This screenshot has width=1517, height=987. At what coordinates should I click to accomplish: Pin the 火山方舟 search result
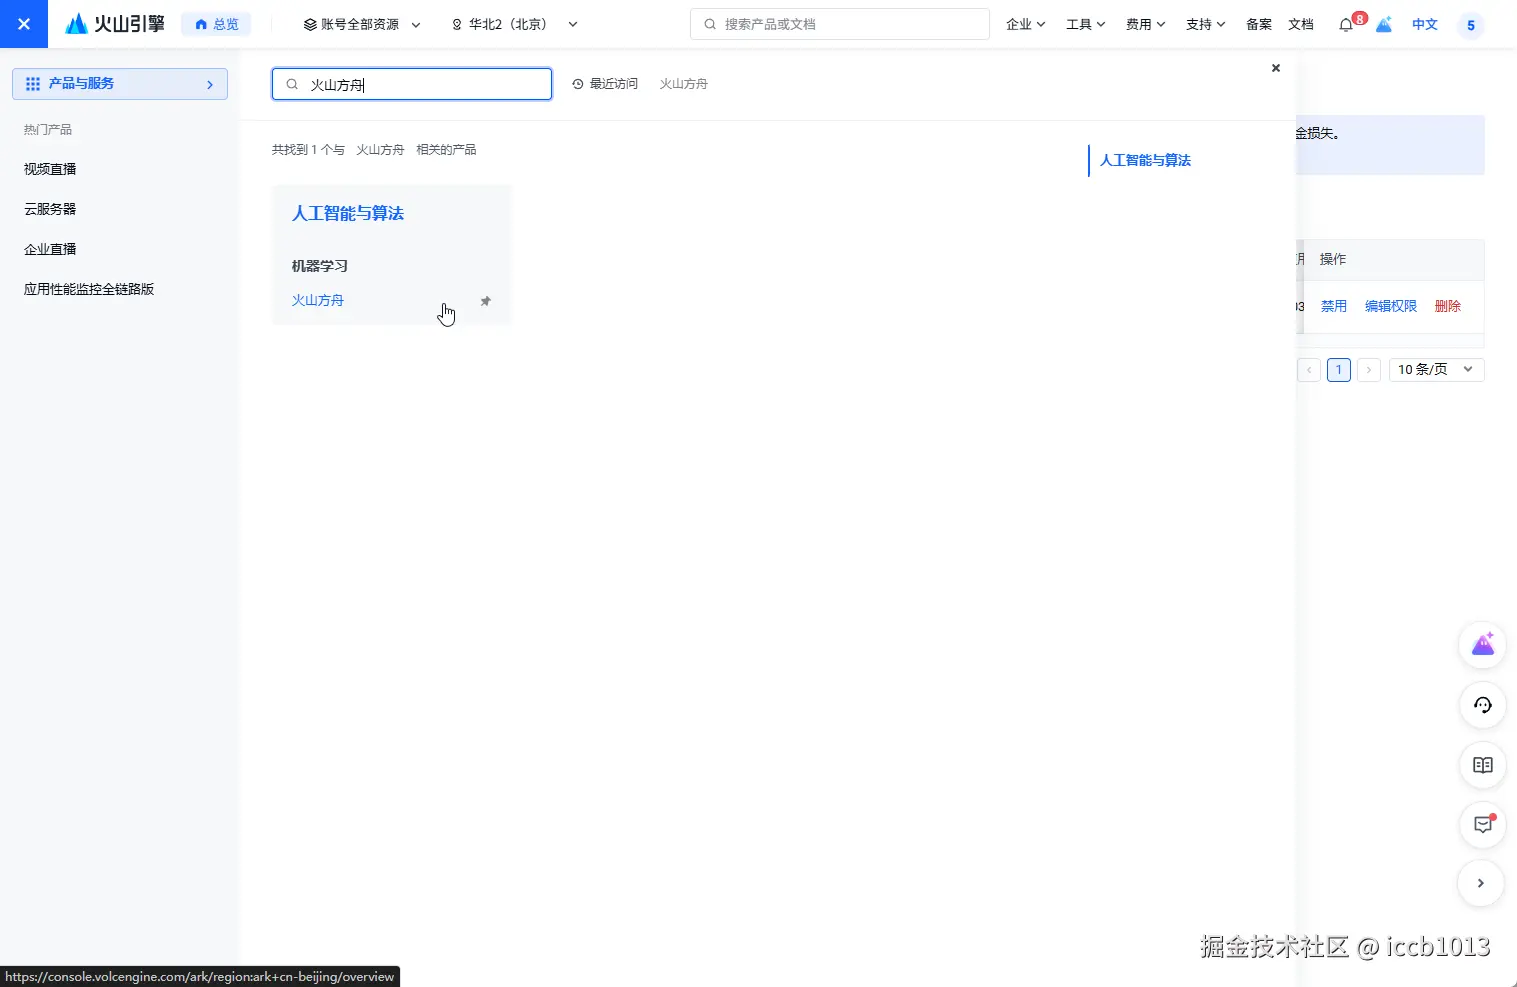click(x=486, y=300)
